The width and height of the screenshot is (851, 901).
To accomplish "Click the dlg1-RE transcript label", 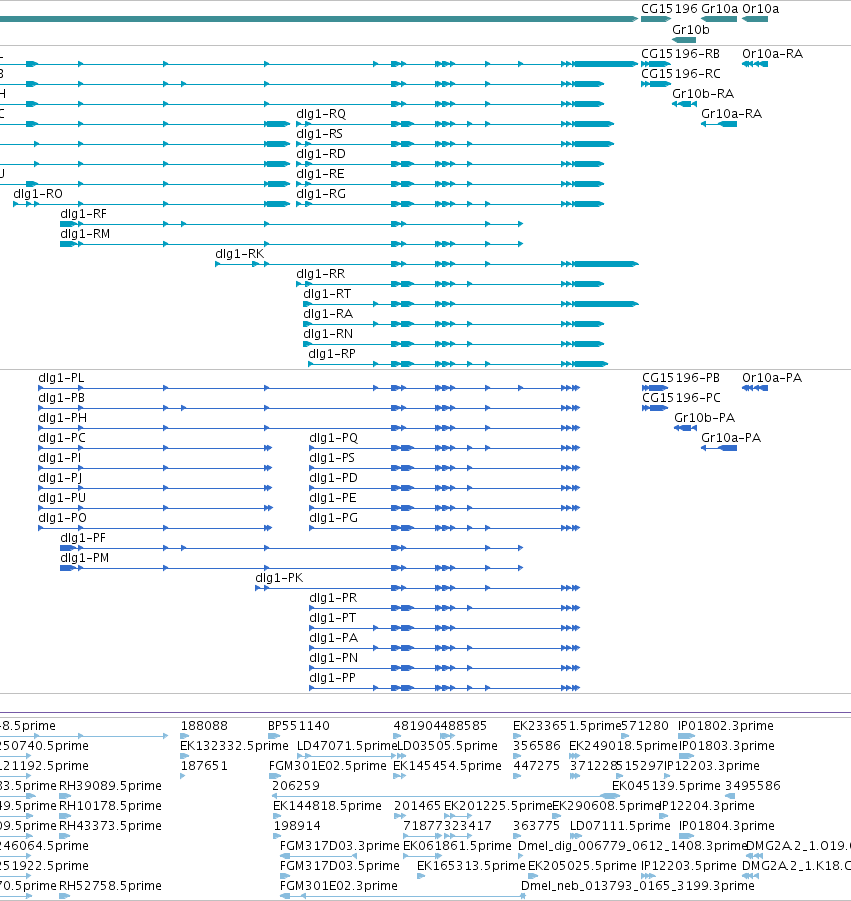I will coord(320,174).
